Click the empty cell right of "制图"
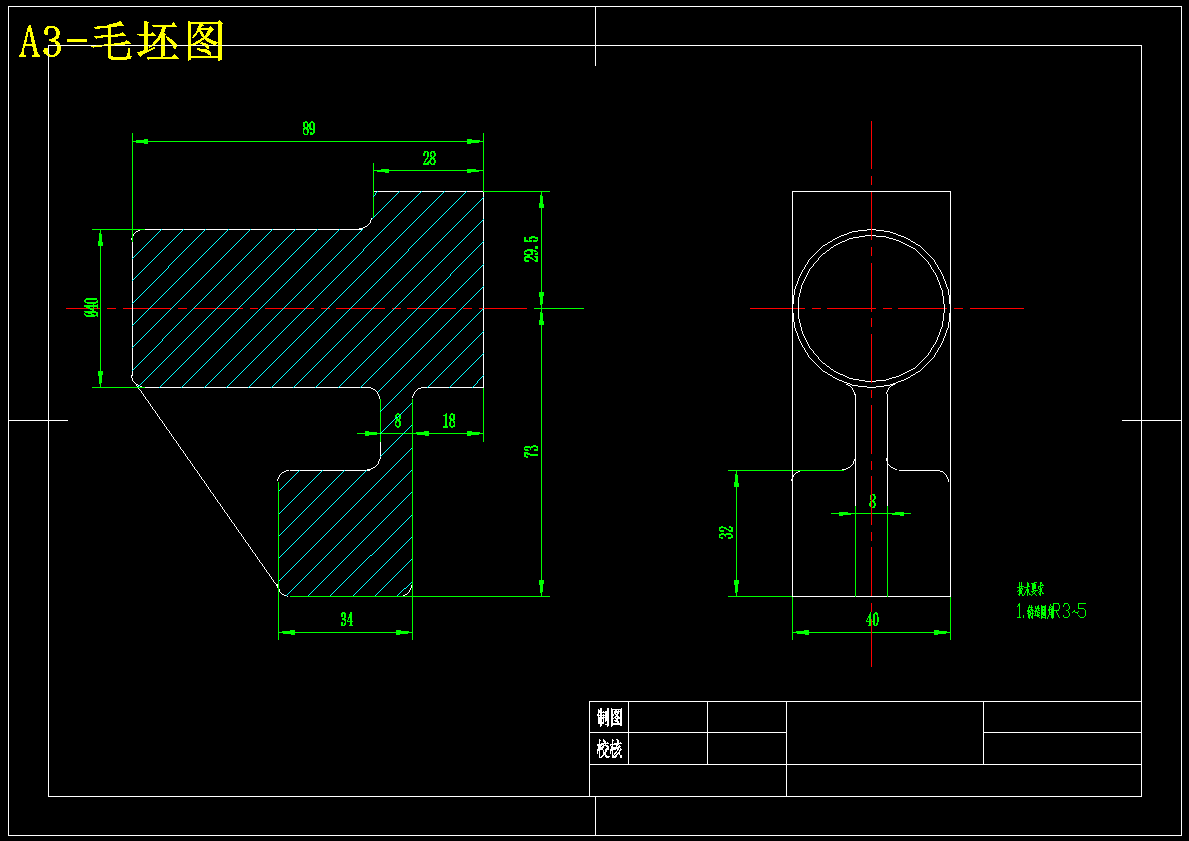 click(x=668, y=717)
